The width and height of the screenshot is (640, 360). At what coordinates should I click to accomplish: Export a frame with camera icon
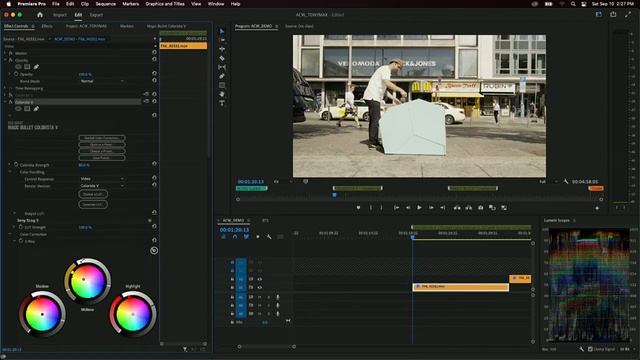click(481, 208)
